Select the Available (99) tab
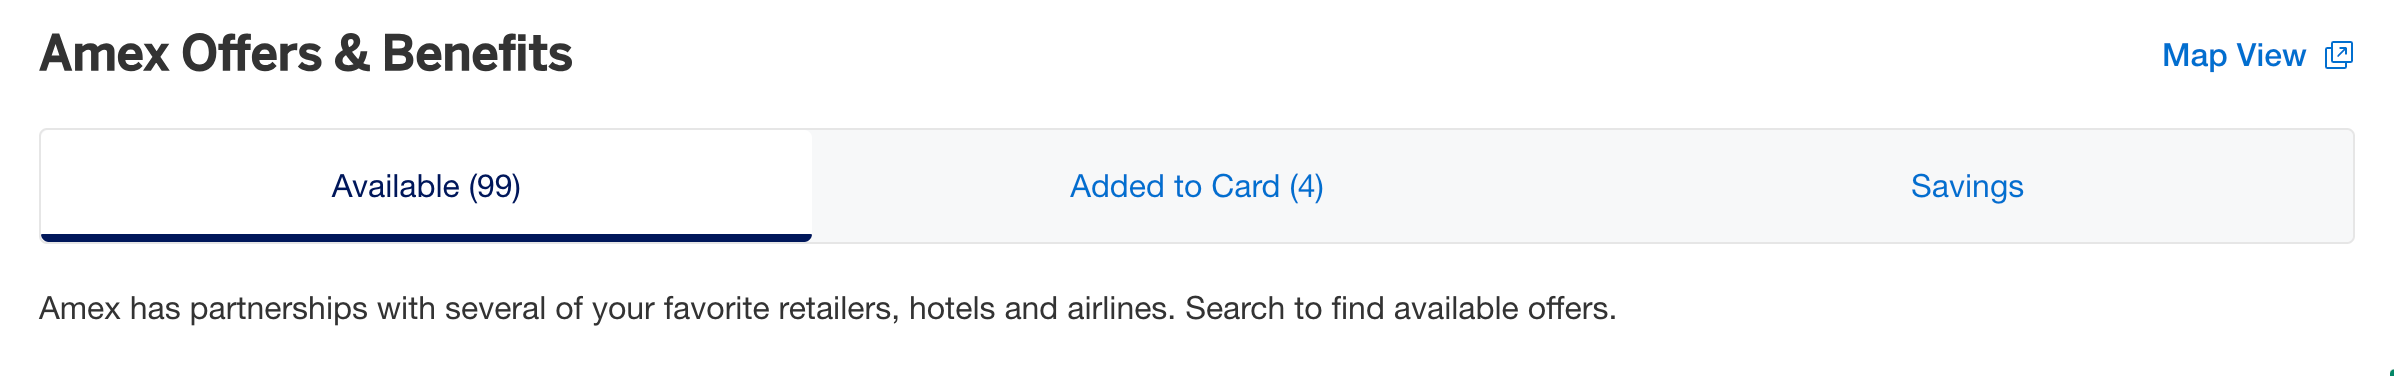This screenshot has height=376, width=2394. (426, 186)
